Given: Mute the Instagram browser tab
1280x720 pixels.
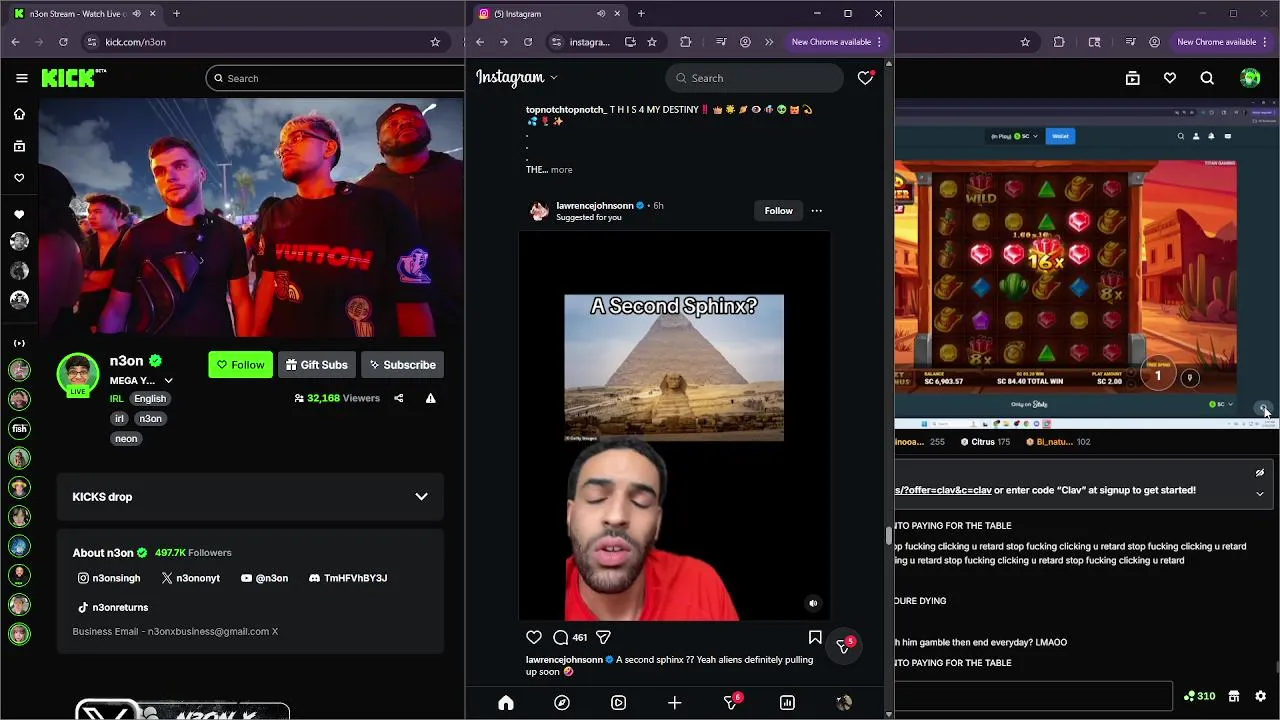Looking at the screenshot, I should pyautogui.click(x=600, y=14).
